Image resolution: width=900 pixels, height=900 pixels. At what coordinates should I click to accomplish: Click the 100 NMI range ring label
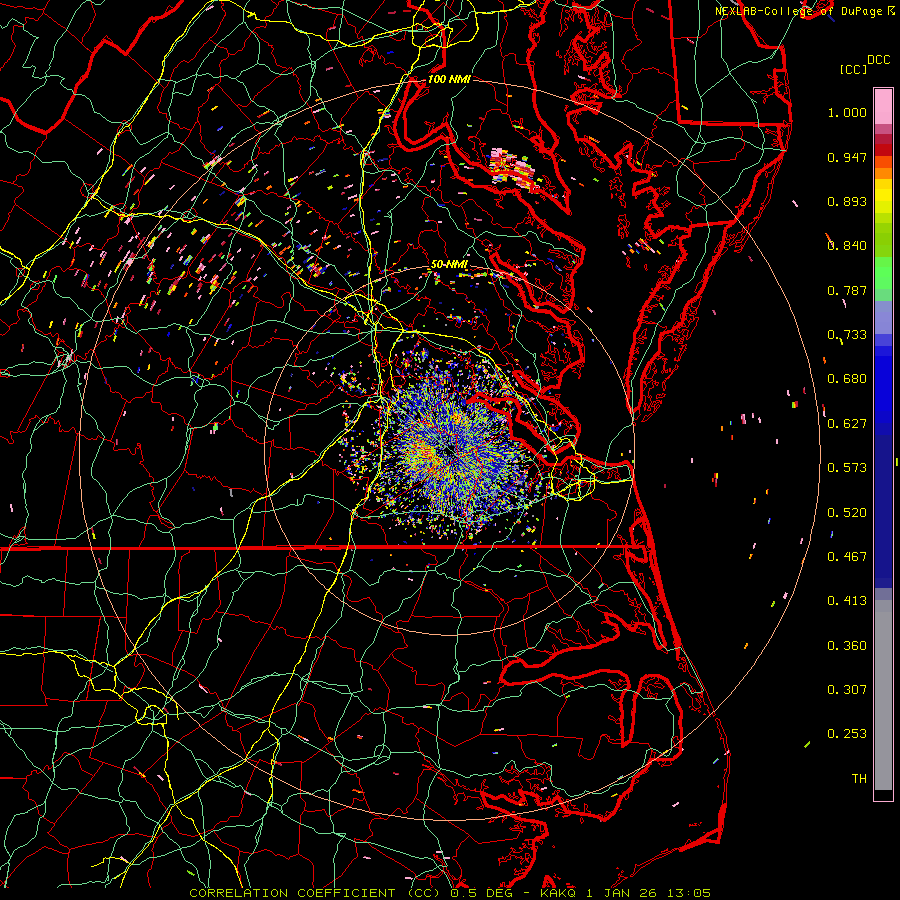point(449,79)
